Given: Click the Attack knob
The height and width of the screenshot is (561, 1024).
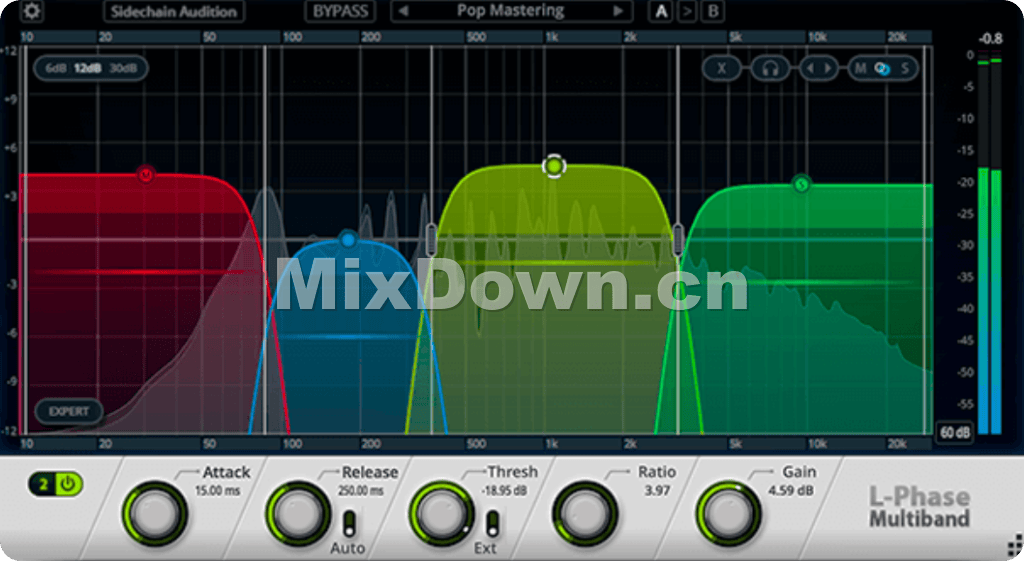Looking at the screenshot, I should point(155,514).
